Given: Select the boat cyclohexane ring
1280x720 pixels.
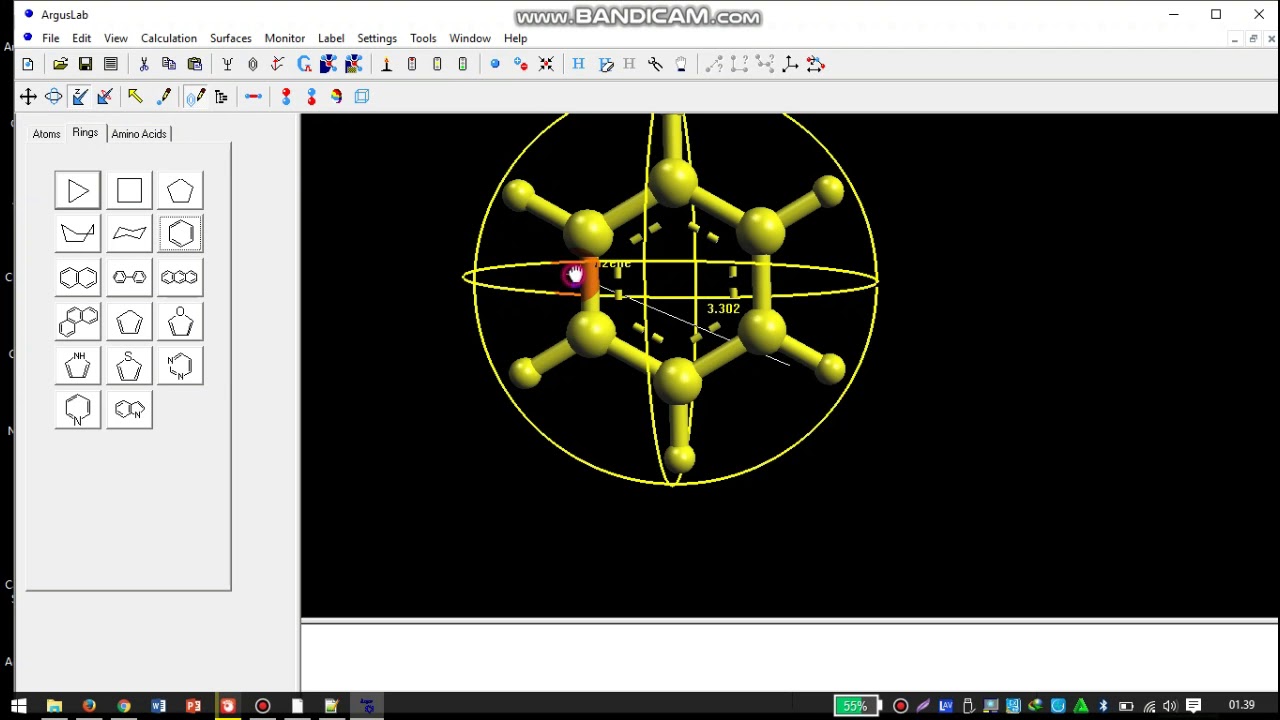Looking at the screenshot, I should click(78, 234).
